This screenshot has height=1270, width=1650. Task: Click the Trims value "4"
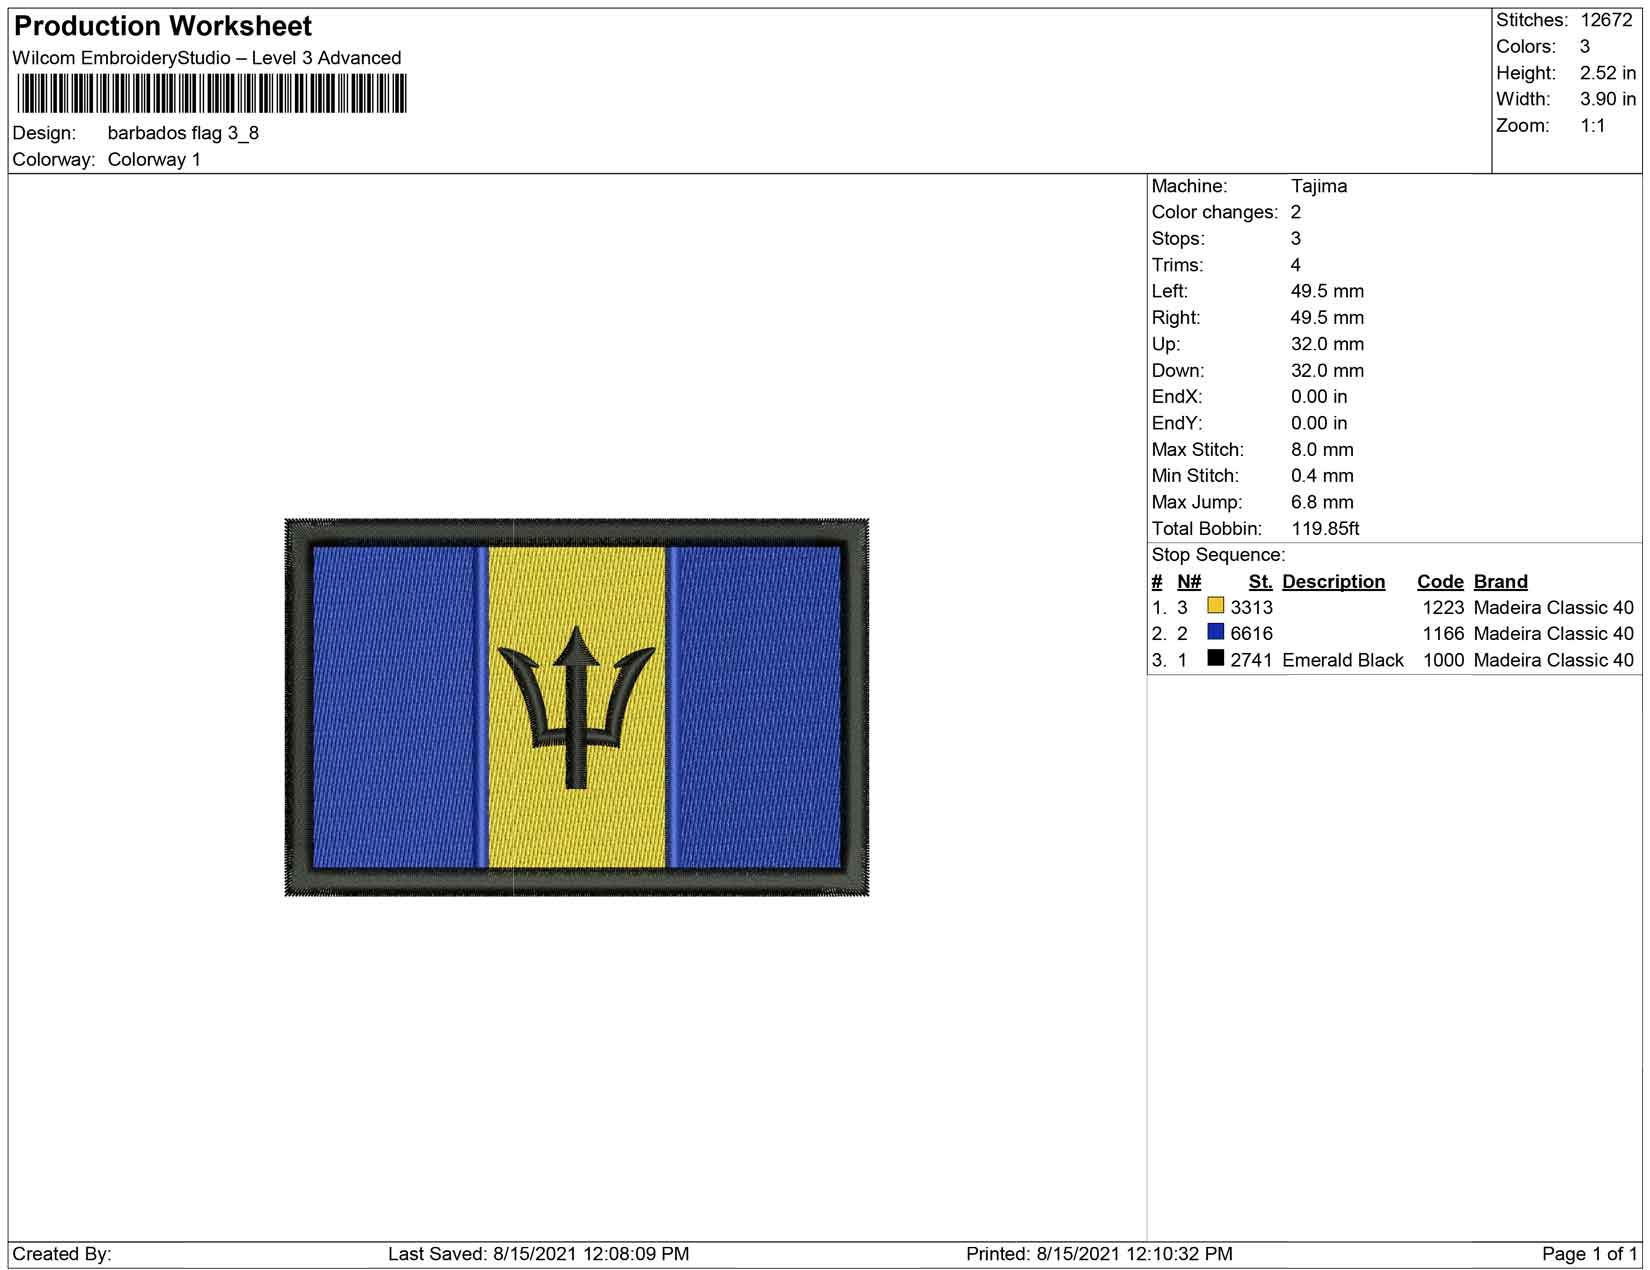pyautogui.click(x=1296, y=265)
